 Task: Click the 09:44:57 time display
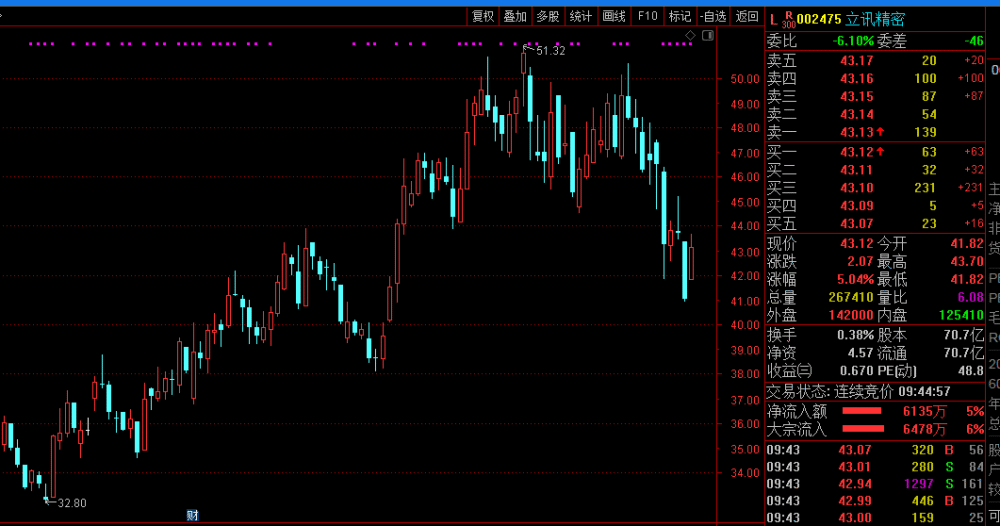click(924, 391)
